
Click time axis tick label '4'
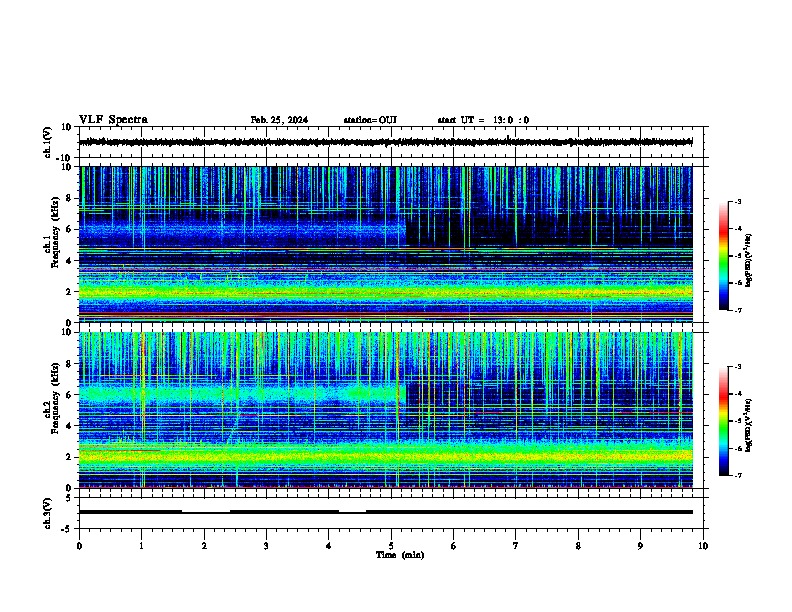coord(328,546)
